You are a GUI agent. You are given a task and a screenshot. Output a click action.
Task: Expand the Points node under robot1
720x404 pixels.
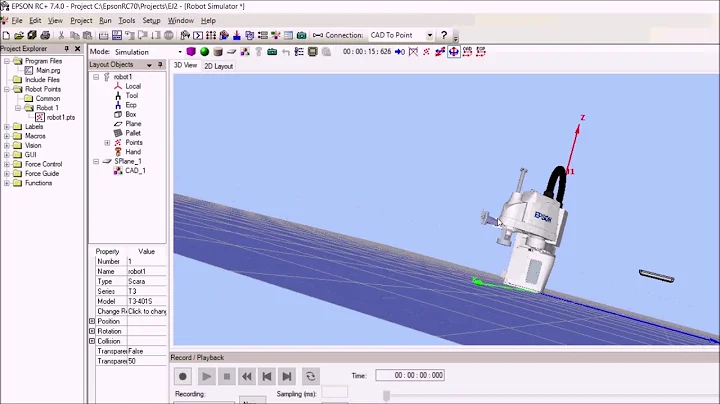point(107,143)
